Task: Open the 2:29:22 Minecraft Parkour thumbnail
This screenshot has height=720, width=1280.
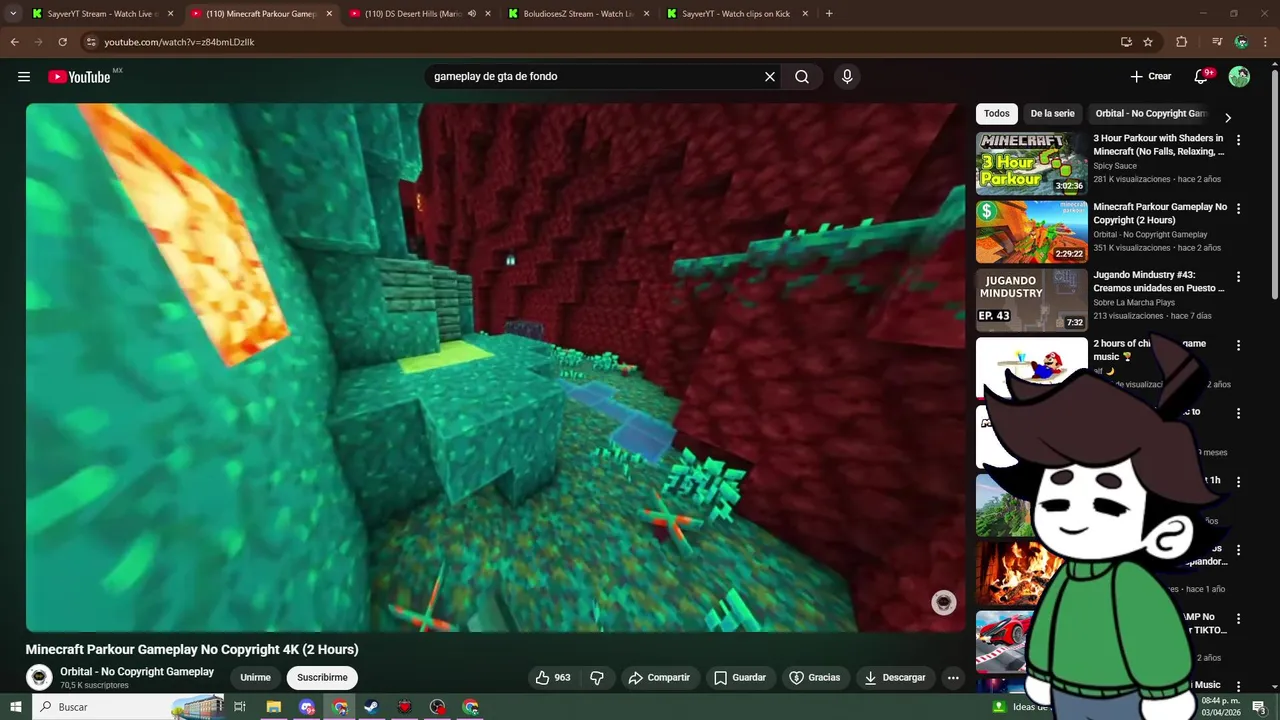Action: point(1032,231)
